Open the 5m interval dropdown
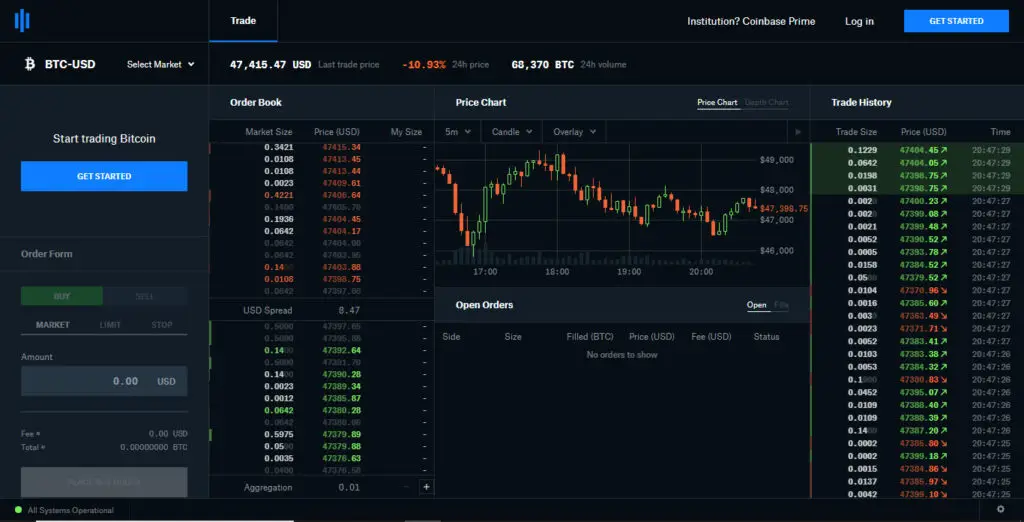1024x522 pixels. [x=458, y=132]
